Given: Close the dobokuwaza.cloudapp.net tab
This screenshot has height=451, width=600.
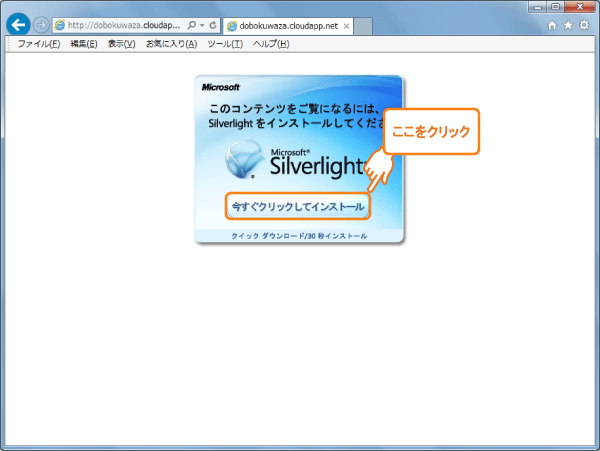Looking at the screenshot, I should pyautogui.click(x=346, y=26).
